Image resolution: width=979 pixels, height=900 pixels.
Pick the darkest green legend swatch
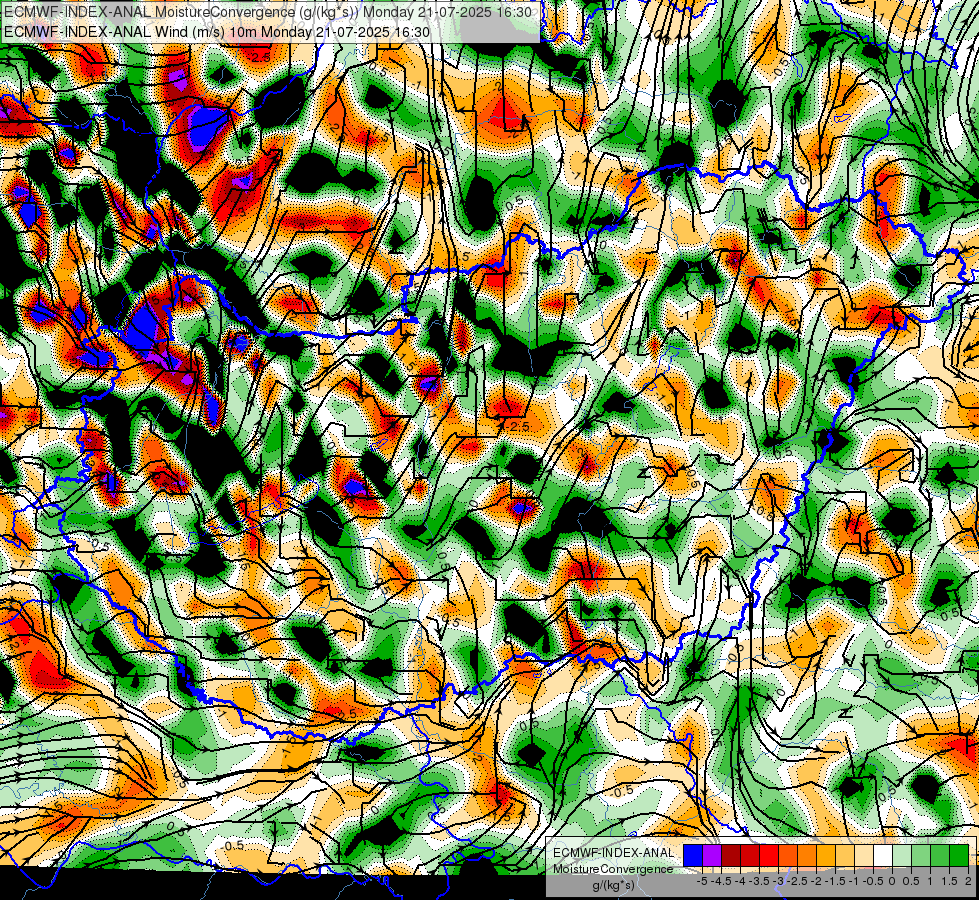pyautogui.click(x=959, y=856)
